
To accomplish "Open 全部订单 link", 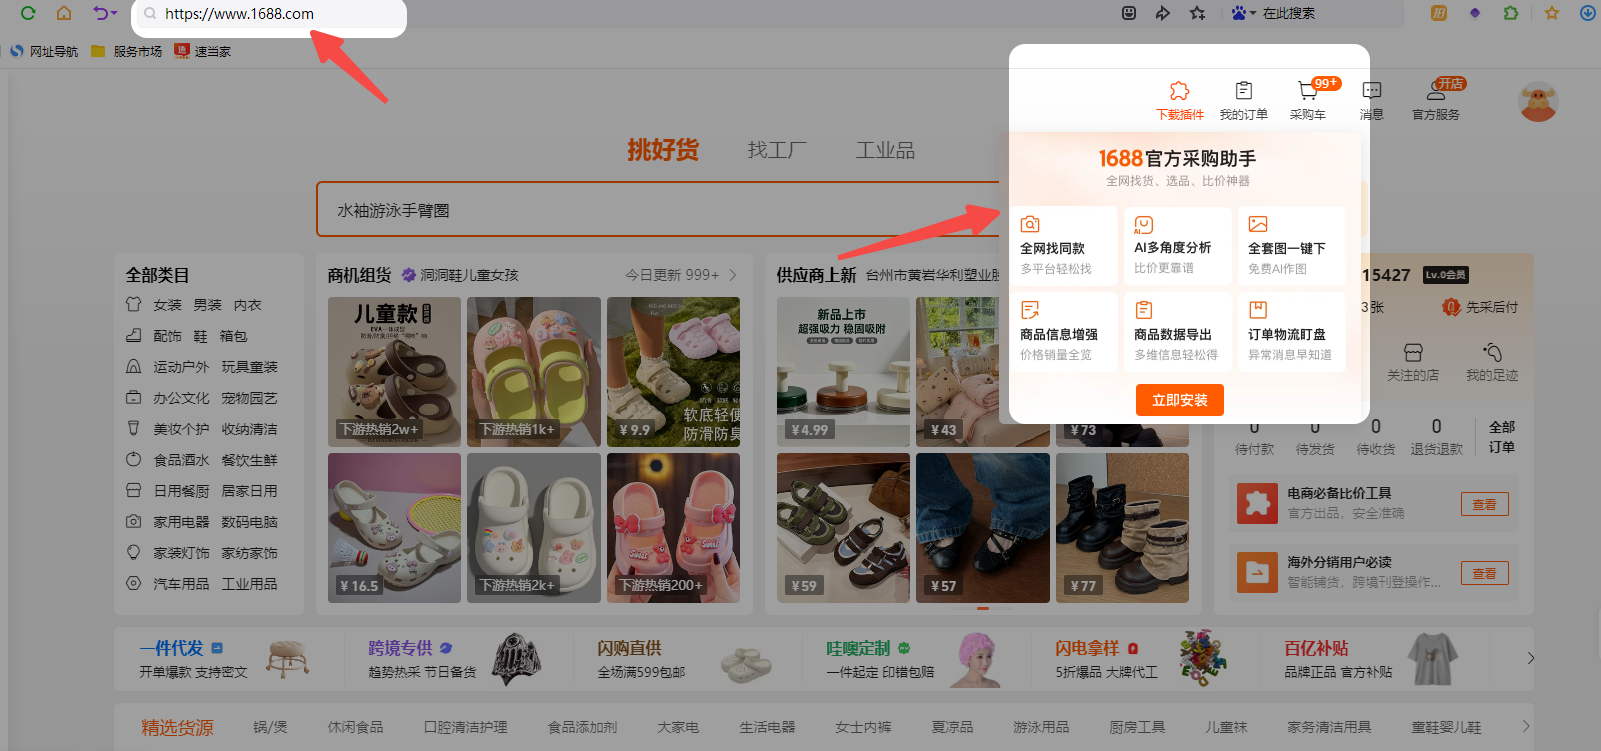I will click(1502, 437).
